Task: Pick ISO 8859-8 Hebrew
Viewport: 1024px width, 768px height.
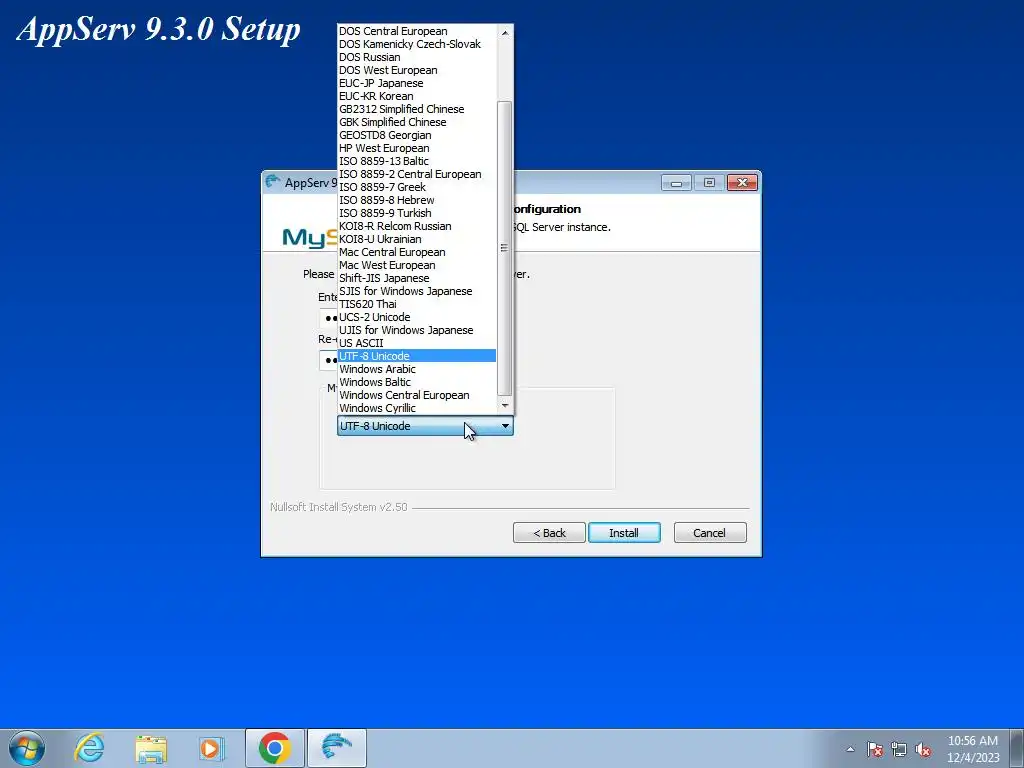Action: [x=417, y=200]
